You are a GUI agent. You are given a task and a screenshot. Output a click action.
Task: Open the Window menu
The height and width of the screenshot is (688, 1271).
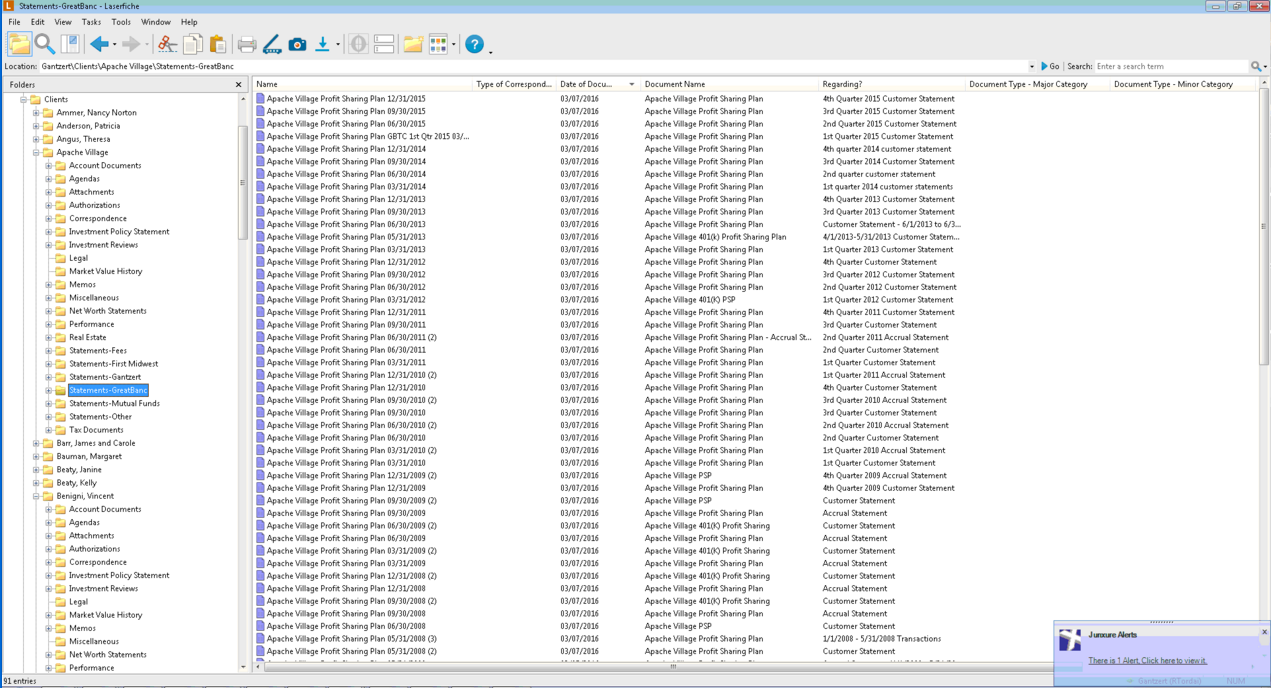click(155, 22)
